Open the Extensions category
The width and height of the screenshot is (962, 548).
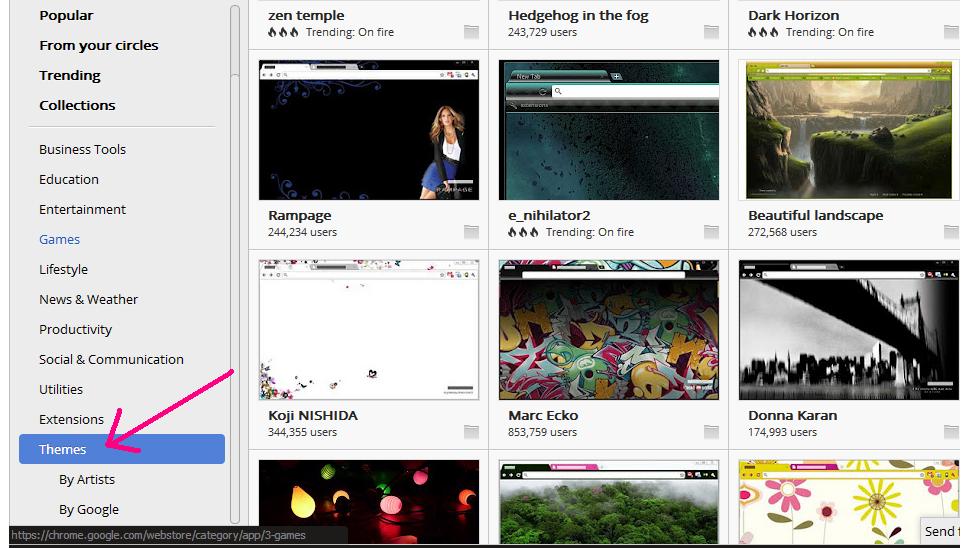[71, 420]
